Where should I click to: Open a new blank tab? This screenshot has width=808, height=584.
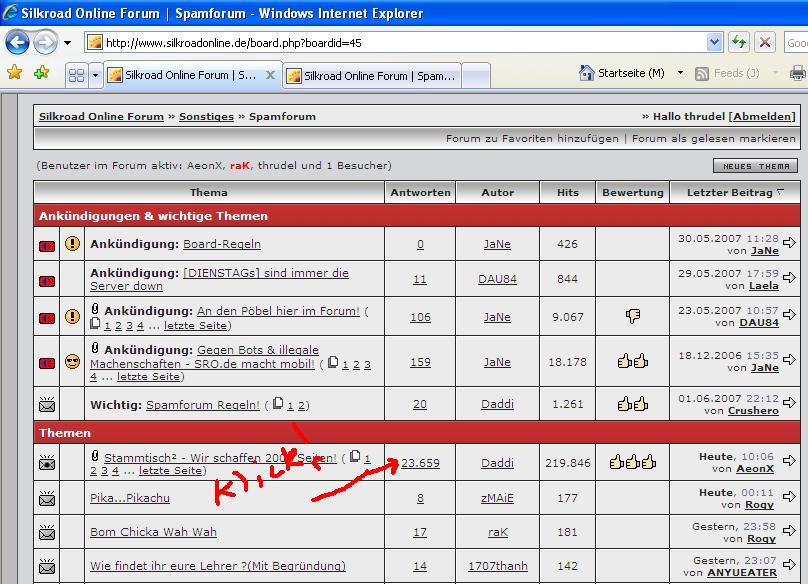(x=477, y=76)
